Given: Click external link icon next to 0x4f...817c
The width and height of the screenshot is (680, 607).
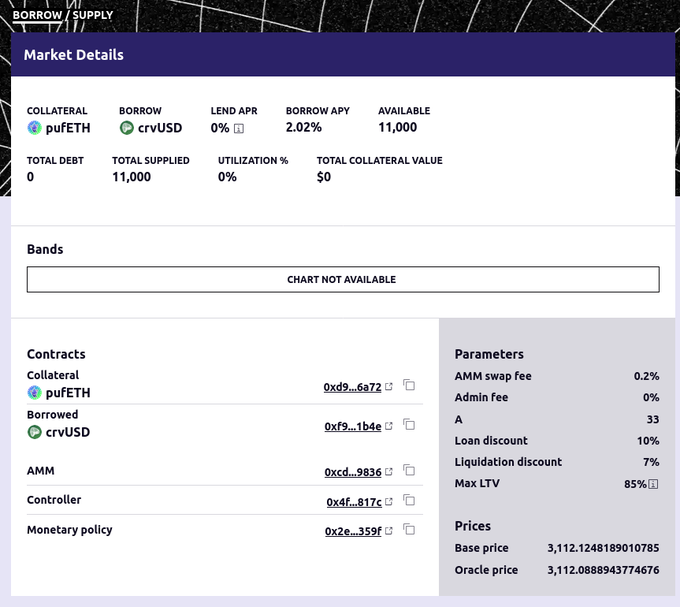Looking at the screenshot, I should (x=389, y=502).
